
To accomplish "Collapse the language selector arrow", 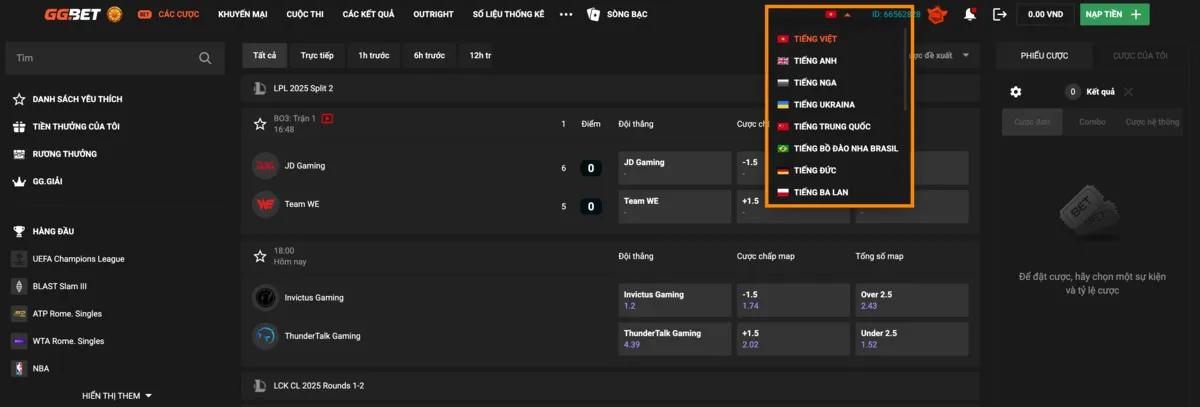I will [x=847, y=15].
